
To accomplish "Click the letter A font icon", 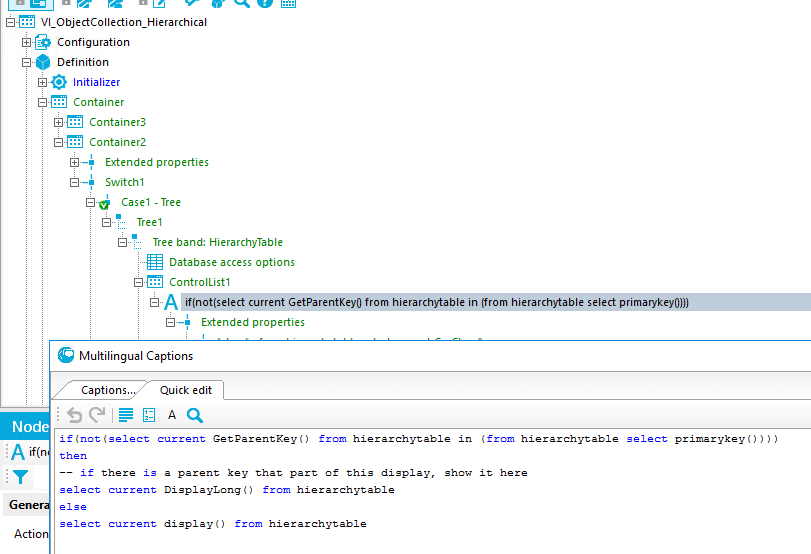I will tap(172, 415).
